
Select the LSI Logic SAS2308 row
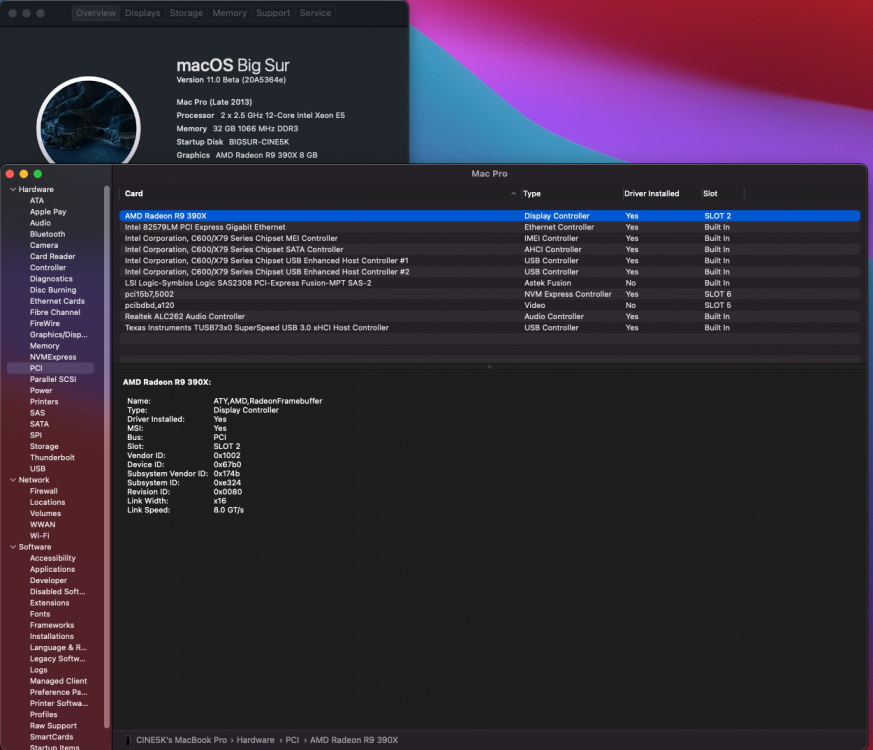(x=489, y=283)
